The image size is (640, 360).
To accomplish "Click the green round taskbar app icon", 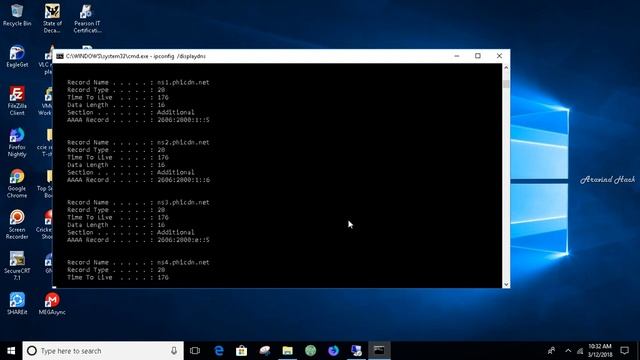I will (311, 351).
